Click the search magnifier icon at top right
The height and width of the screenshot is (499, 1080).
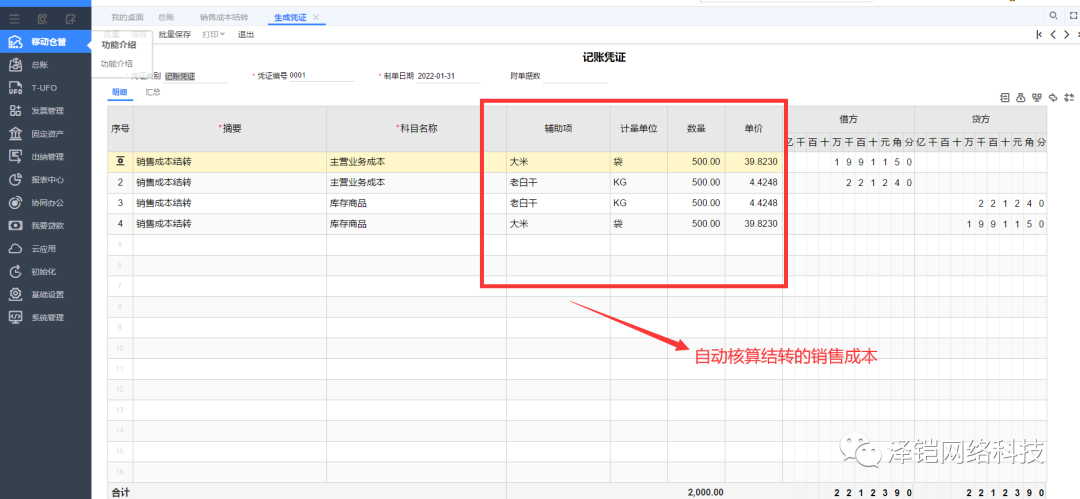pyautogui.click(x=1053, y=17)
